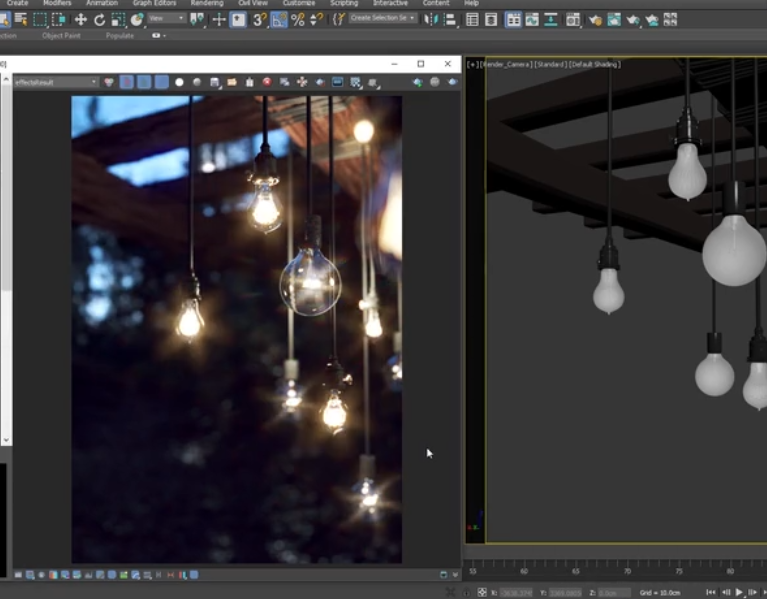Open the View reference coordinate dropdown
Screen dimensions: 767x599
tap(166, 19)
